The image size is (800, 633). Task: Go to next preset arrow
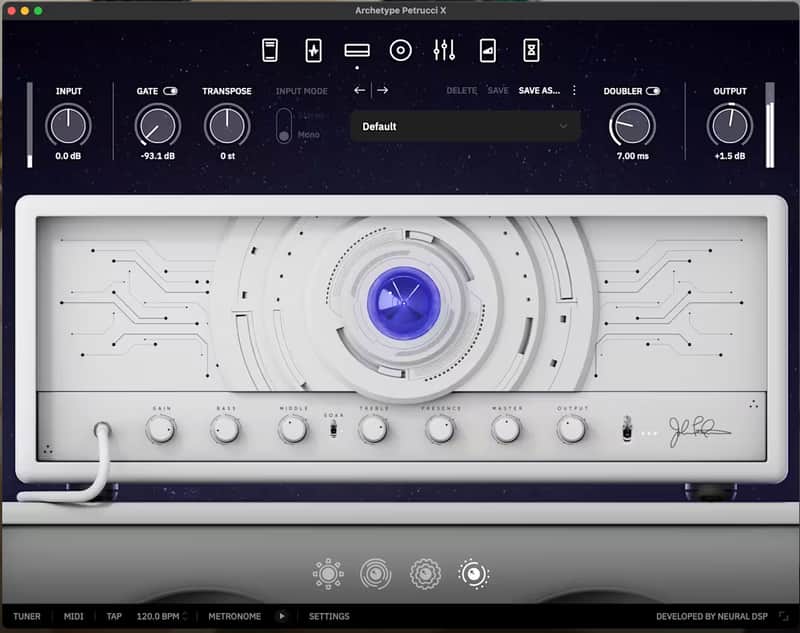point(383,90)
